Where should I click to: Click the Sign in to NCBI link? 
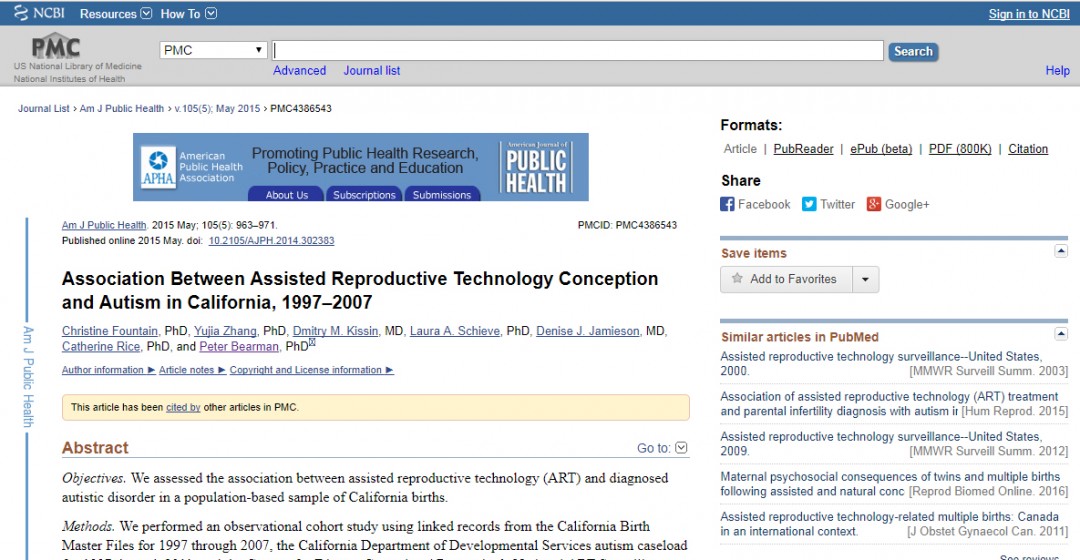(x=1028, y=14)
